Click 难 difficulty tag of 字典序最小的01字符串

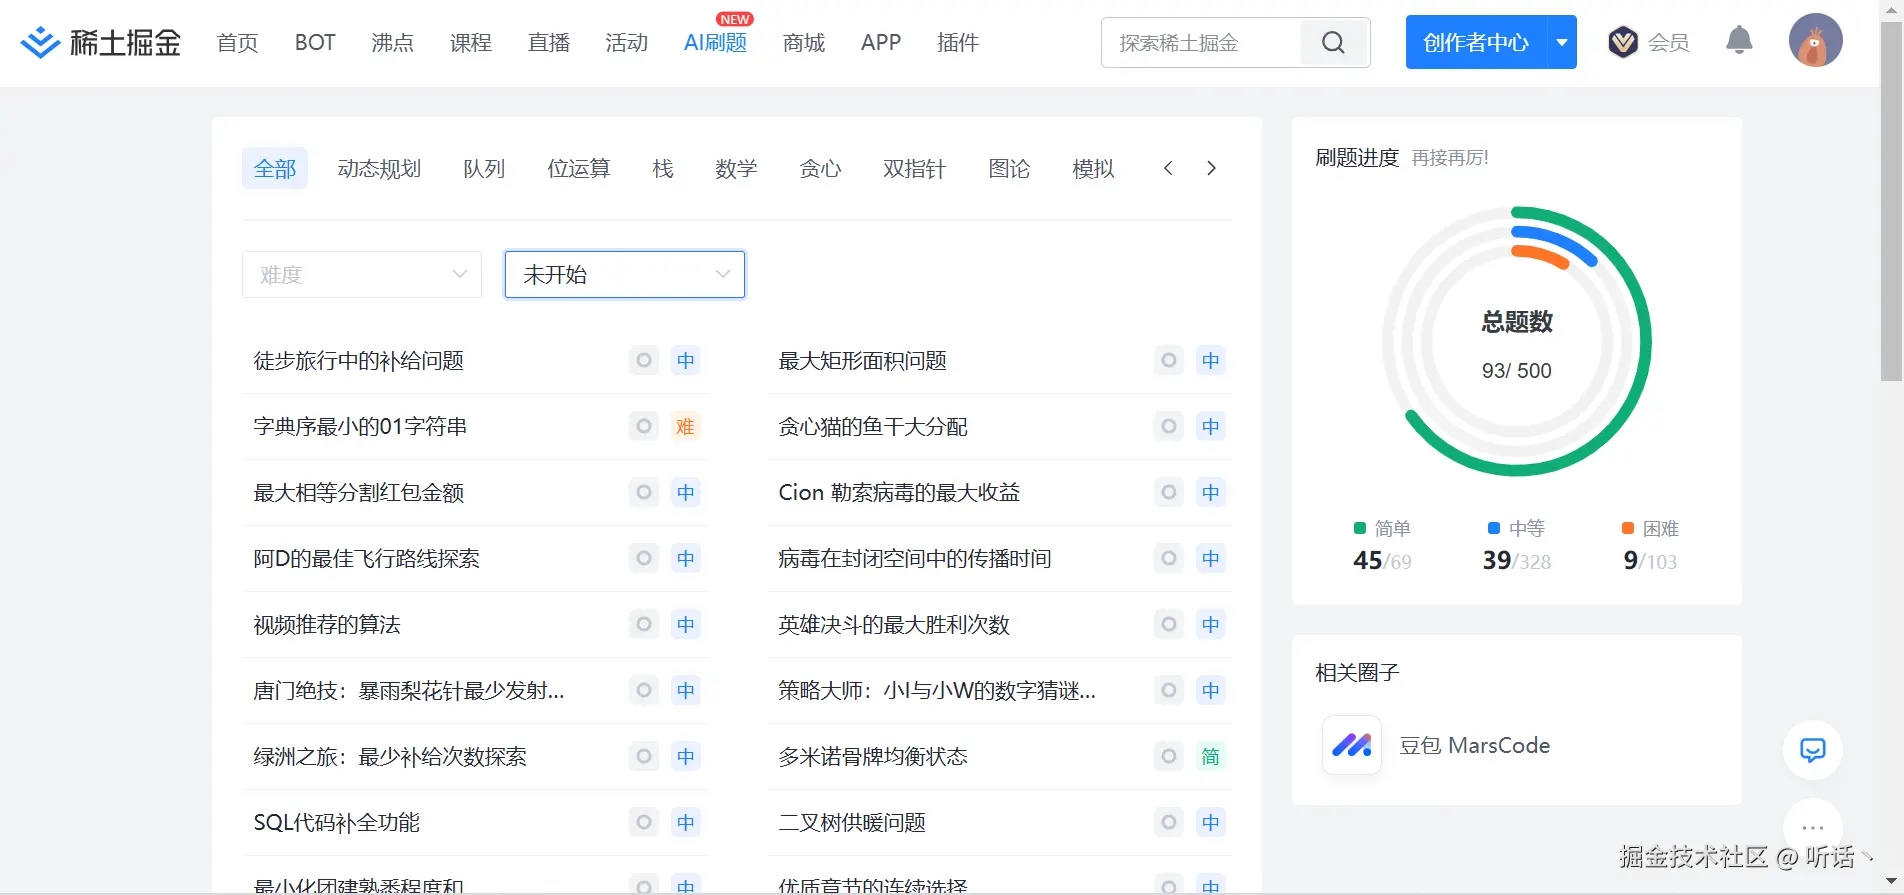coord(685,426)
